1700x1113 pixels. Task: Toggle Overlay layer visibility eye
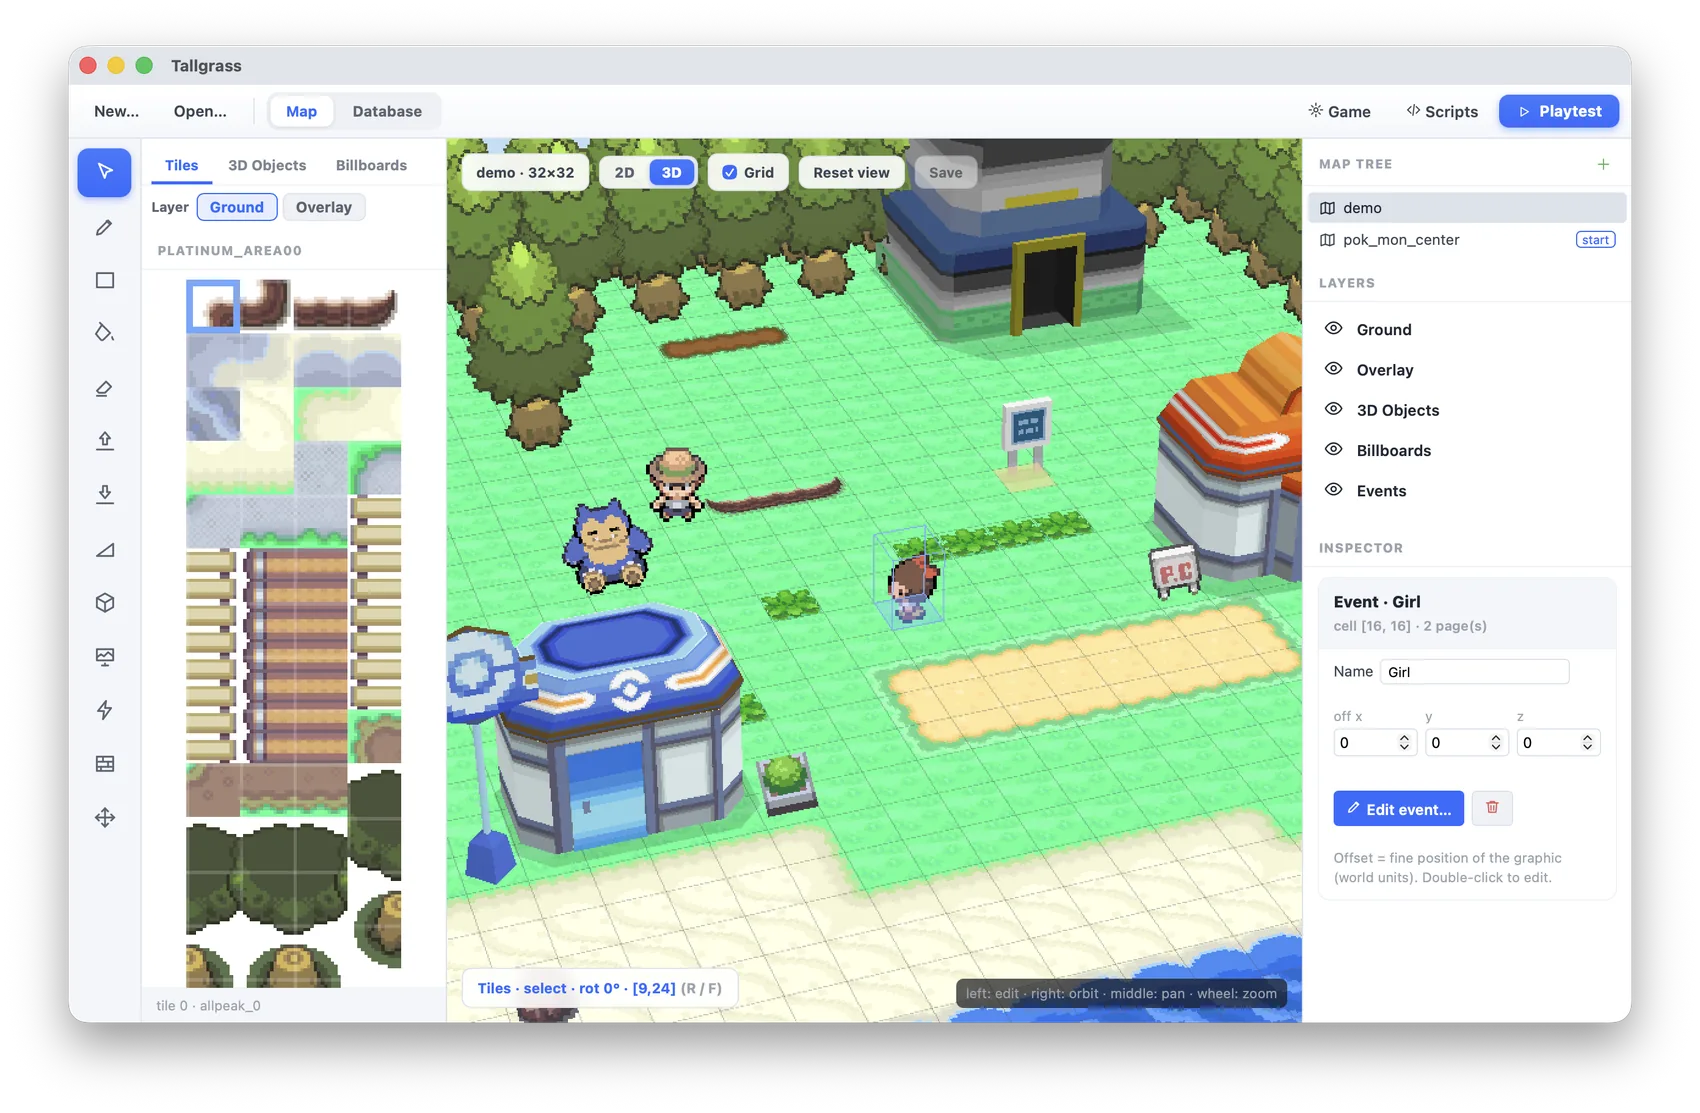coord(1334,369)
